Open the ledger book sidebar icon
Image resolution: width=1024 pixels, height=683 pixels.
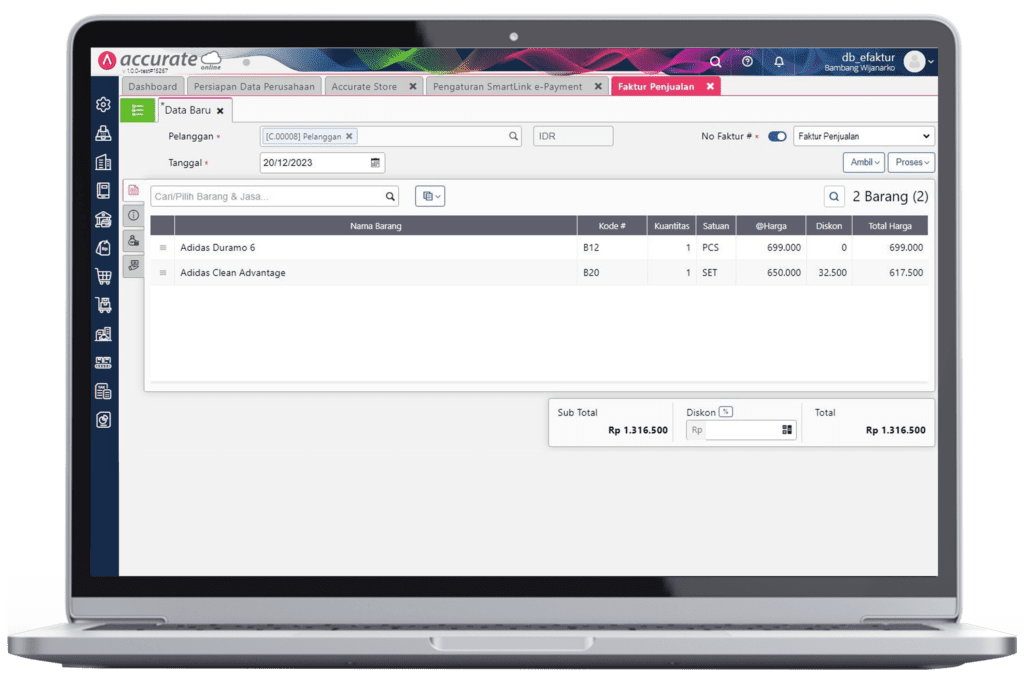pyautogui.click(x=103, y=191)
